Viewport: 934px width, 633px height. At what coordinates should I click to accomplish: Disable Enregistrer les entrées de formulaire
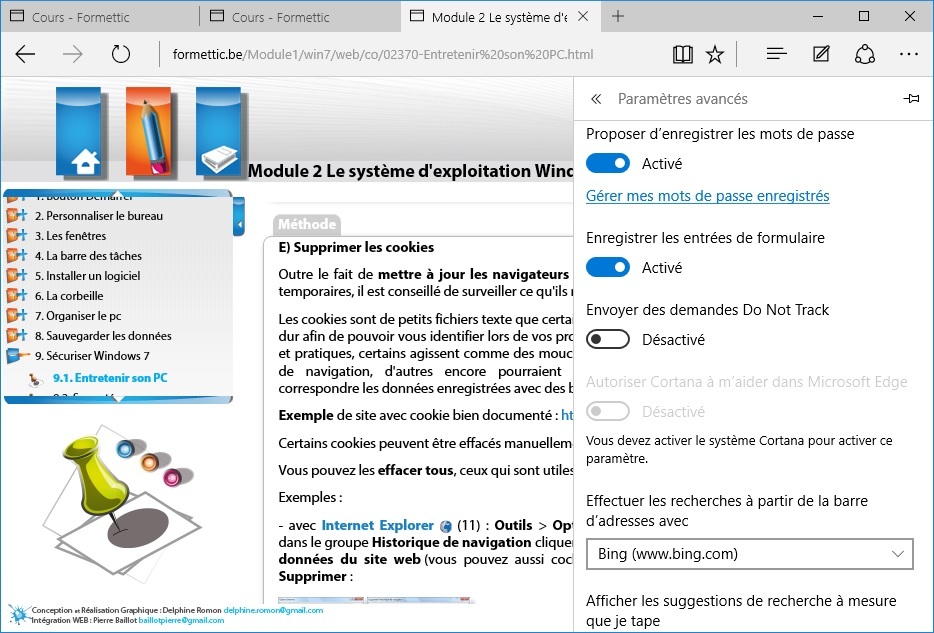tap(608, 267)
